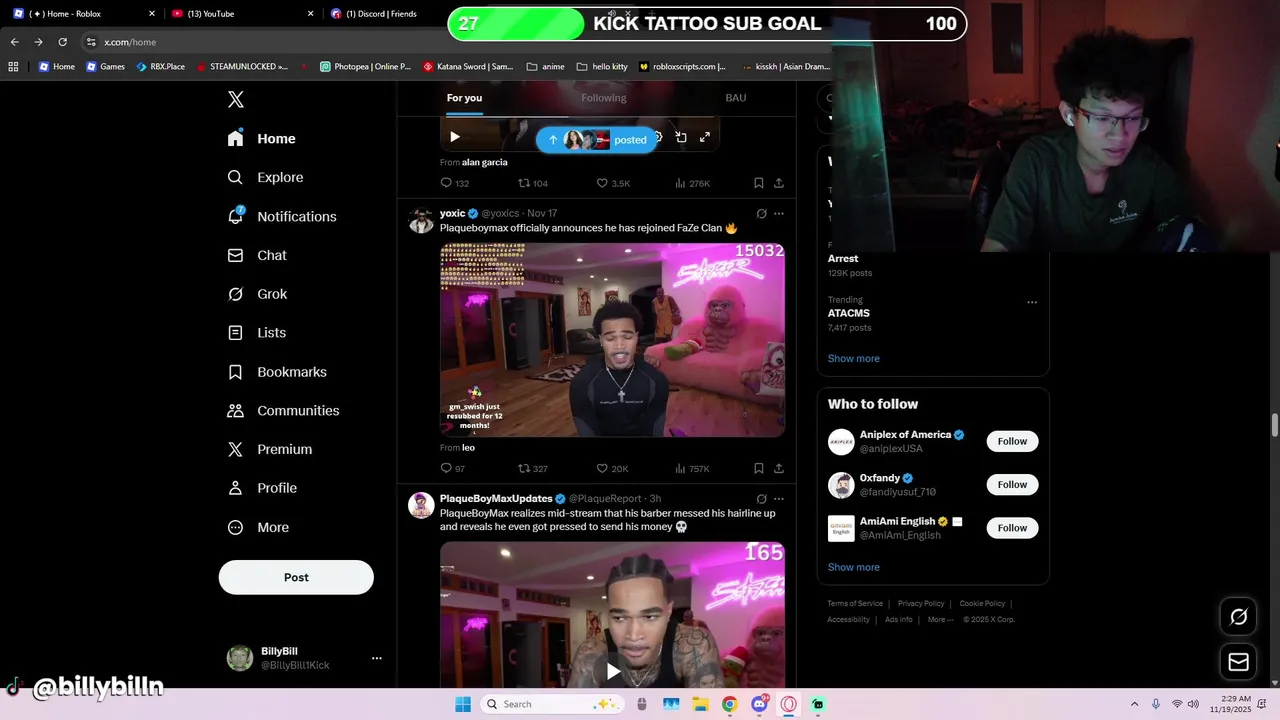Image resolution: width=1280 pixels, height=720 pixels.
Task: Play the top video from alan garcia
Action: 454,137
